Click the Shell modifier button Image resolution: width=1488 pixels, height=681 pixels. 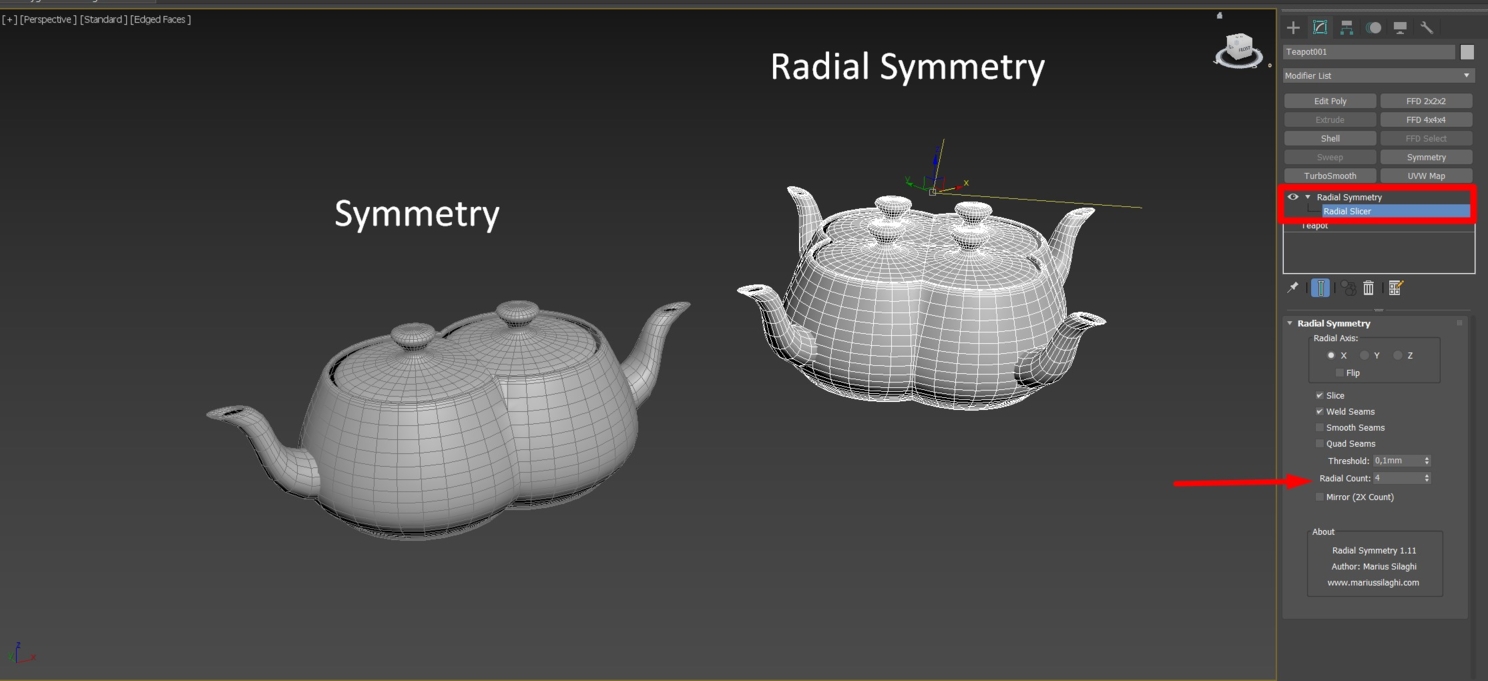(1330, 139)
